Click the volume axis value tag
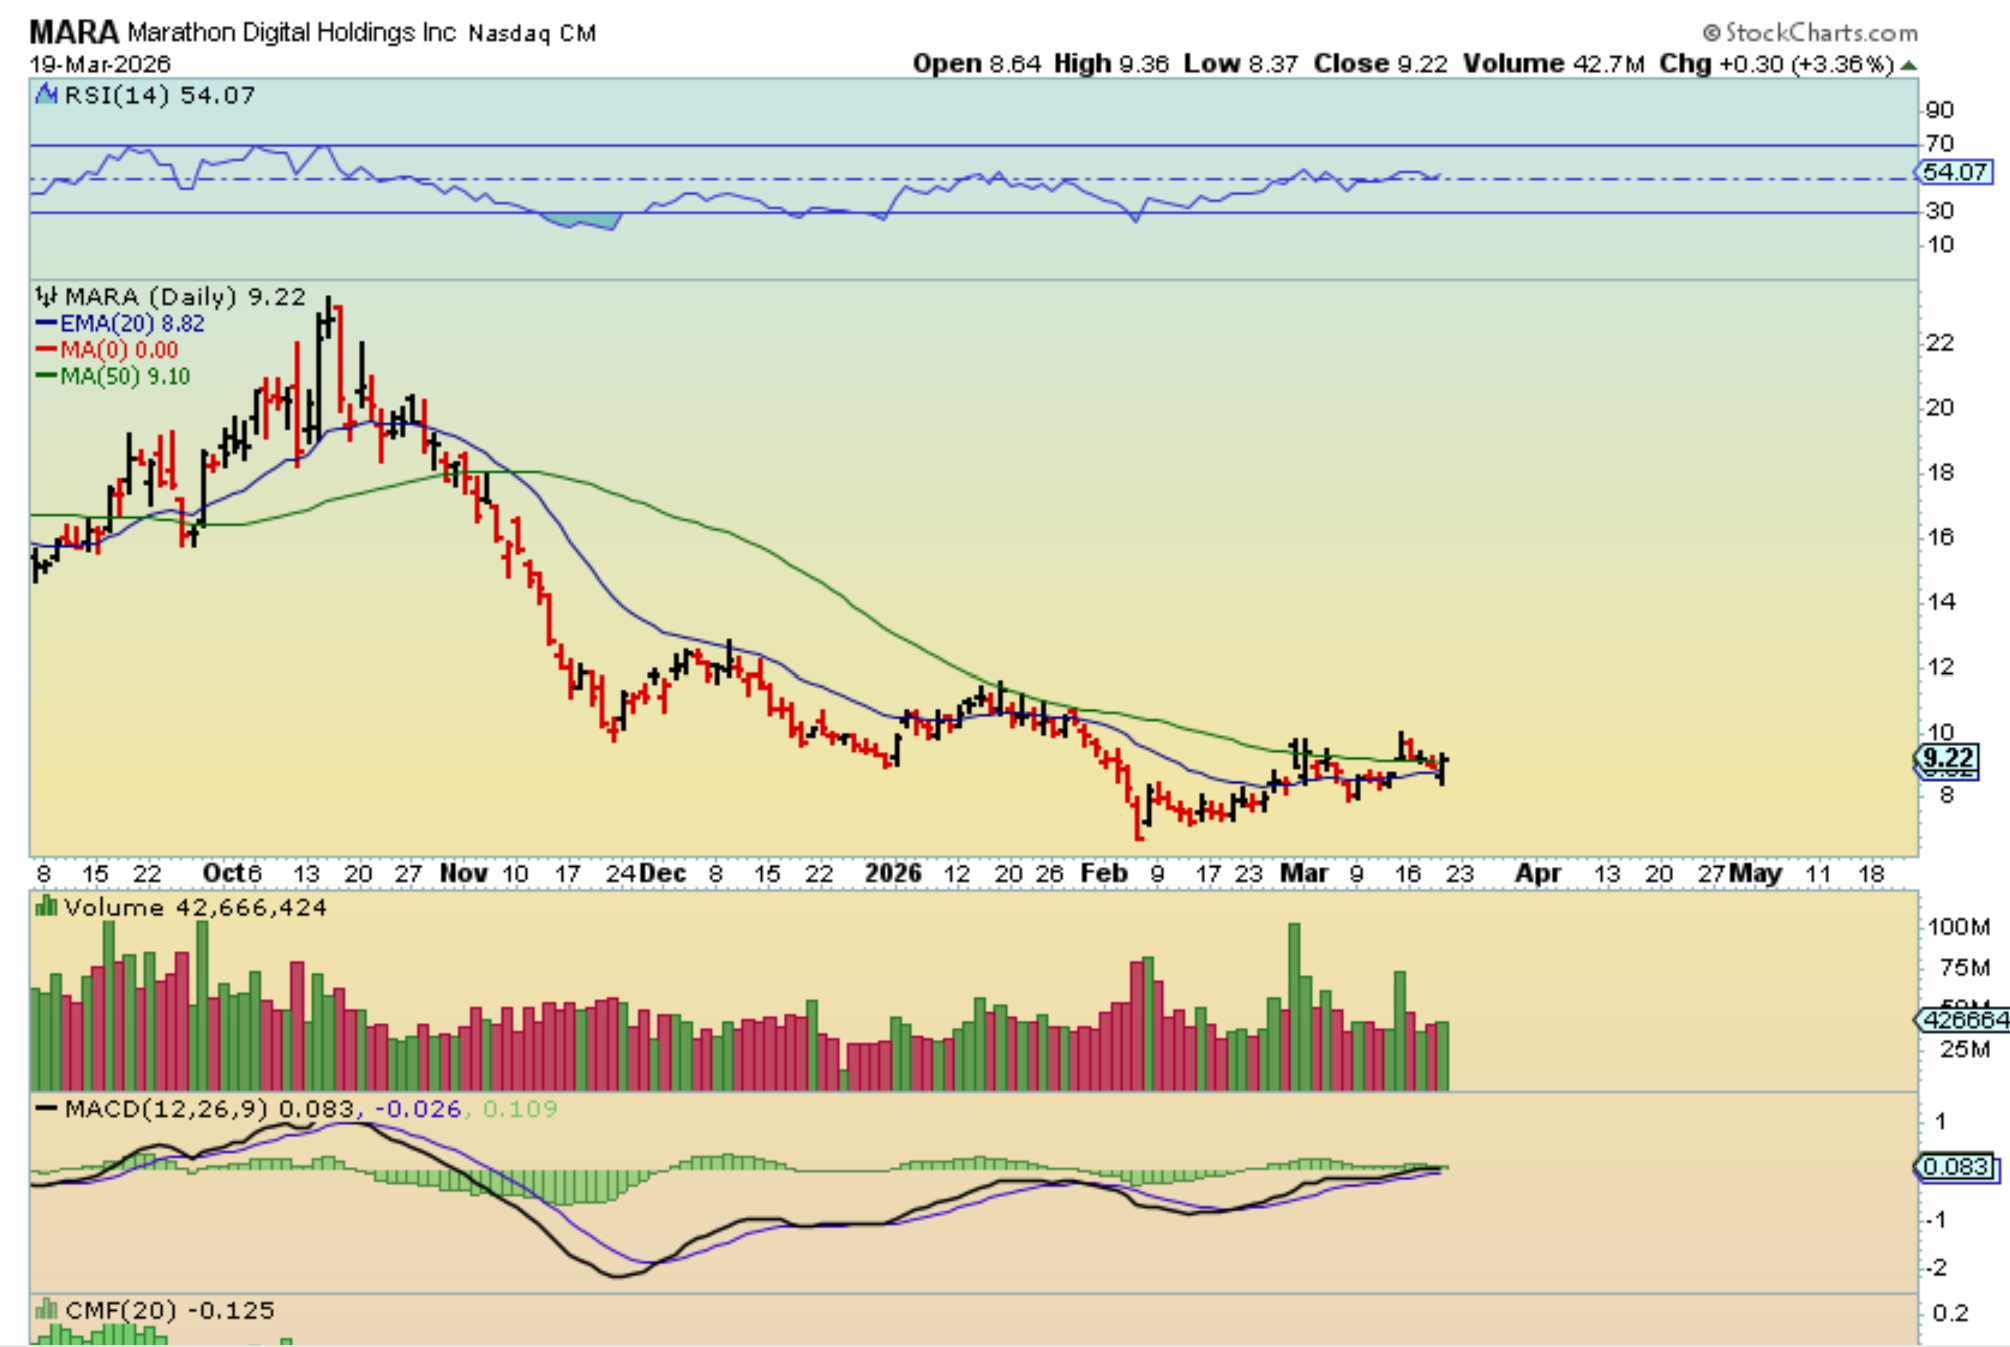 [1963, 1020]
